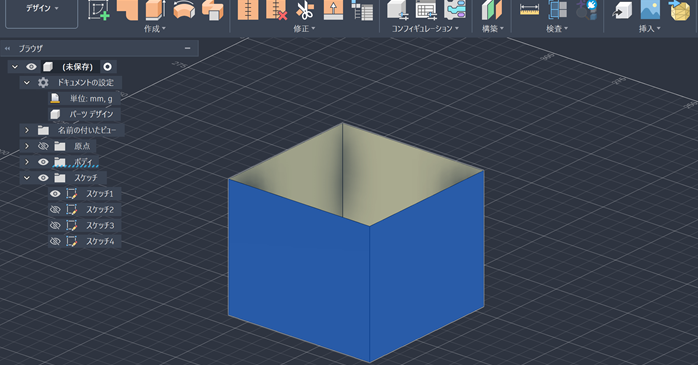Collapse the unsaved root component node
Image resolution: width=698 pixels, height=365 pixels.
15,67
